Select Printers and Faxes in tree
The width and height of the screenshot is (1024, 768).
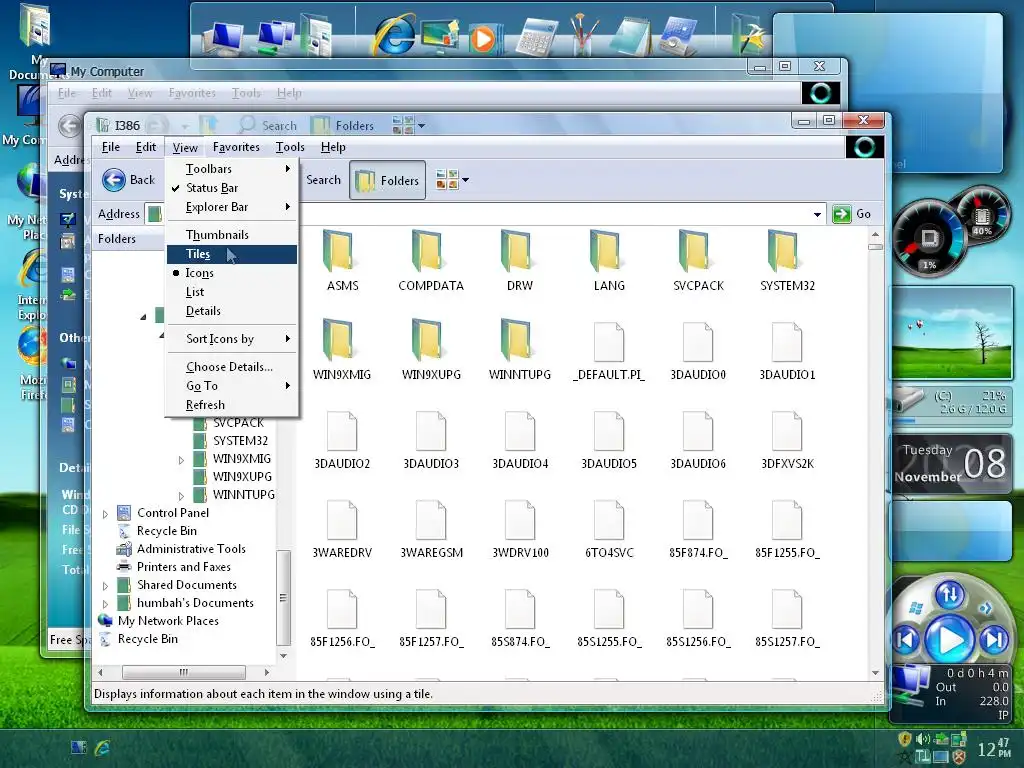[184, 567]
